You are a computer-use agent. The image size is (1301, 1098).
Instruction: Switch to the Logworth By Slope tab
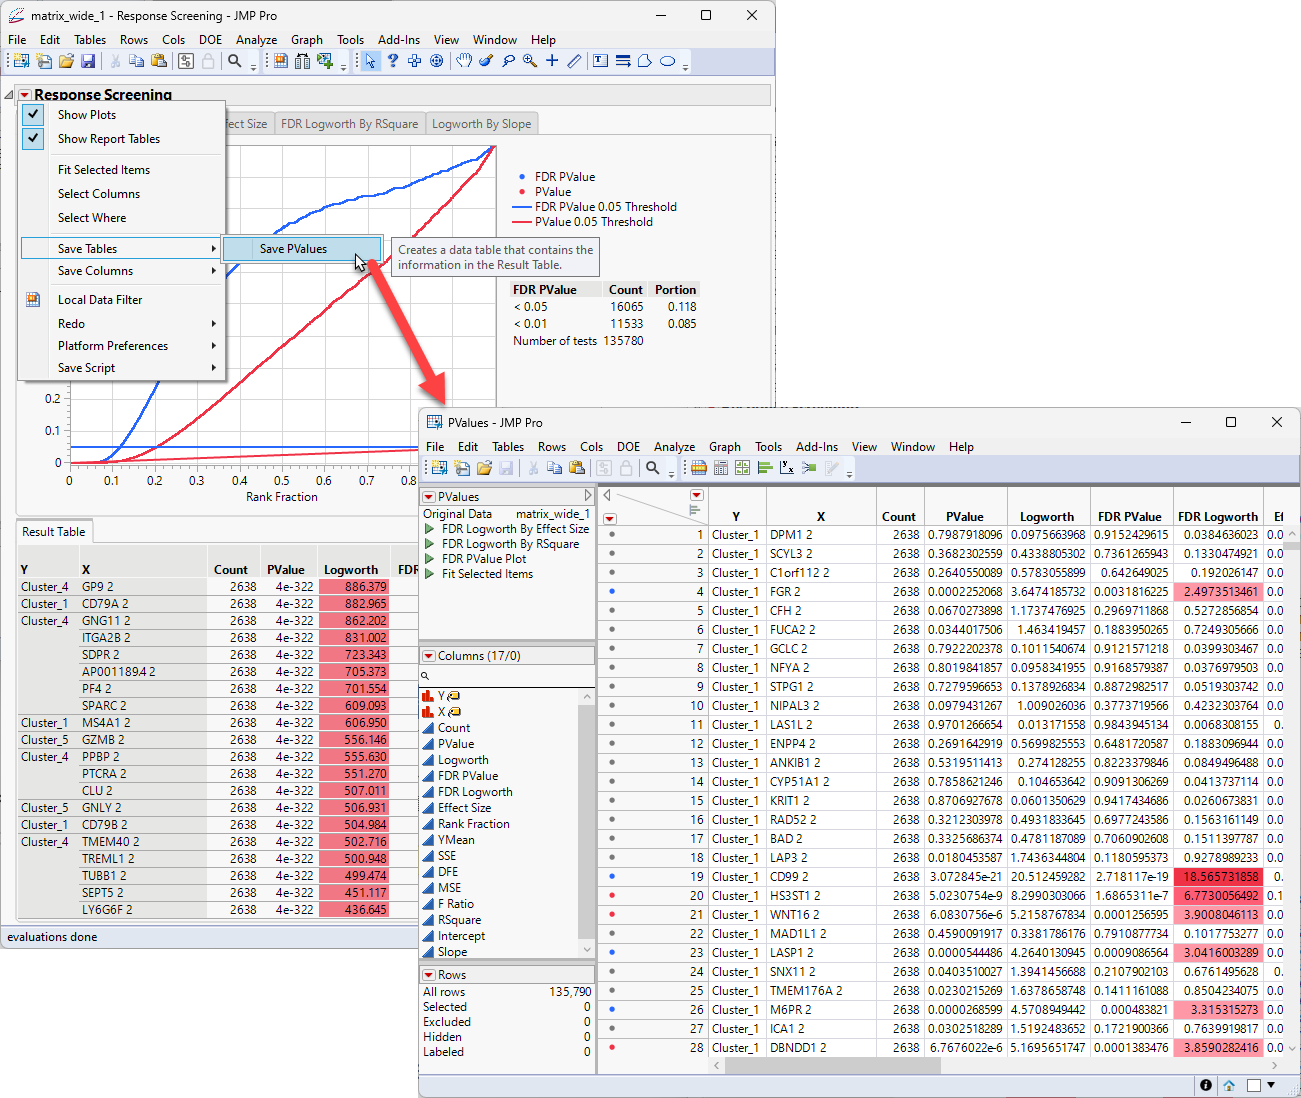pyautogui.click(x=481, y=124)
